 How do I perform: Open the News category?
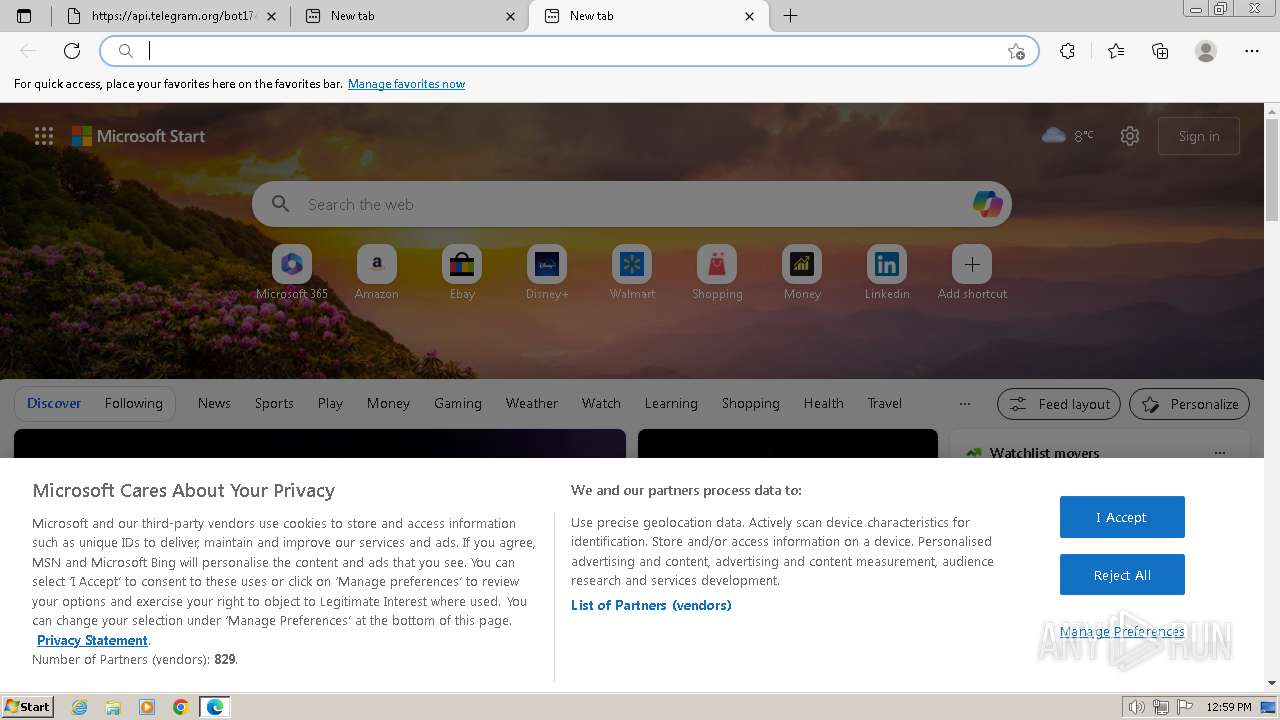214,403
